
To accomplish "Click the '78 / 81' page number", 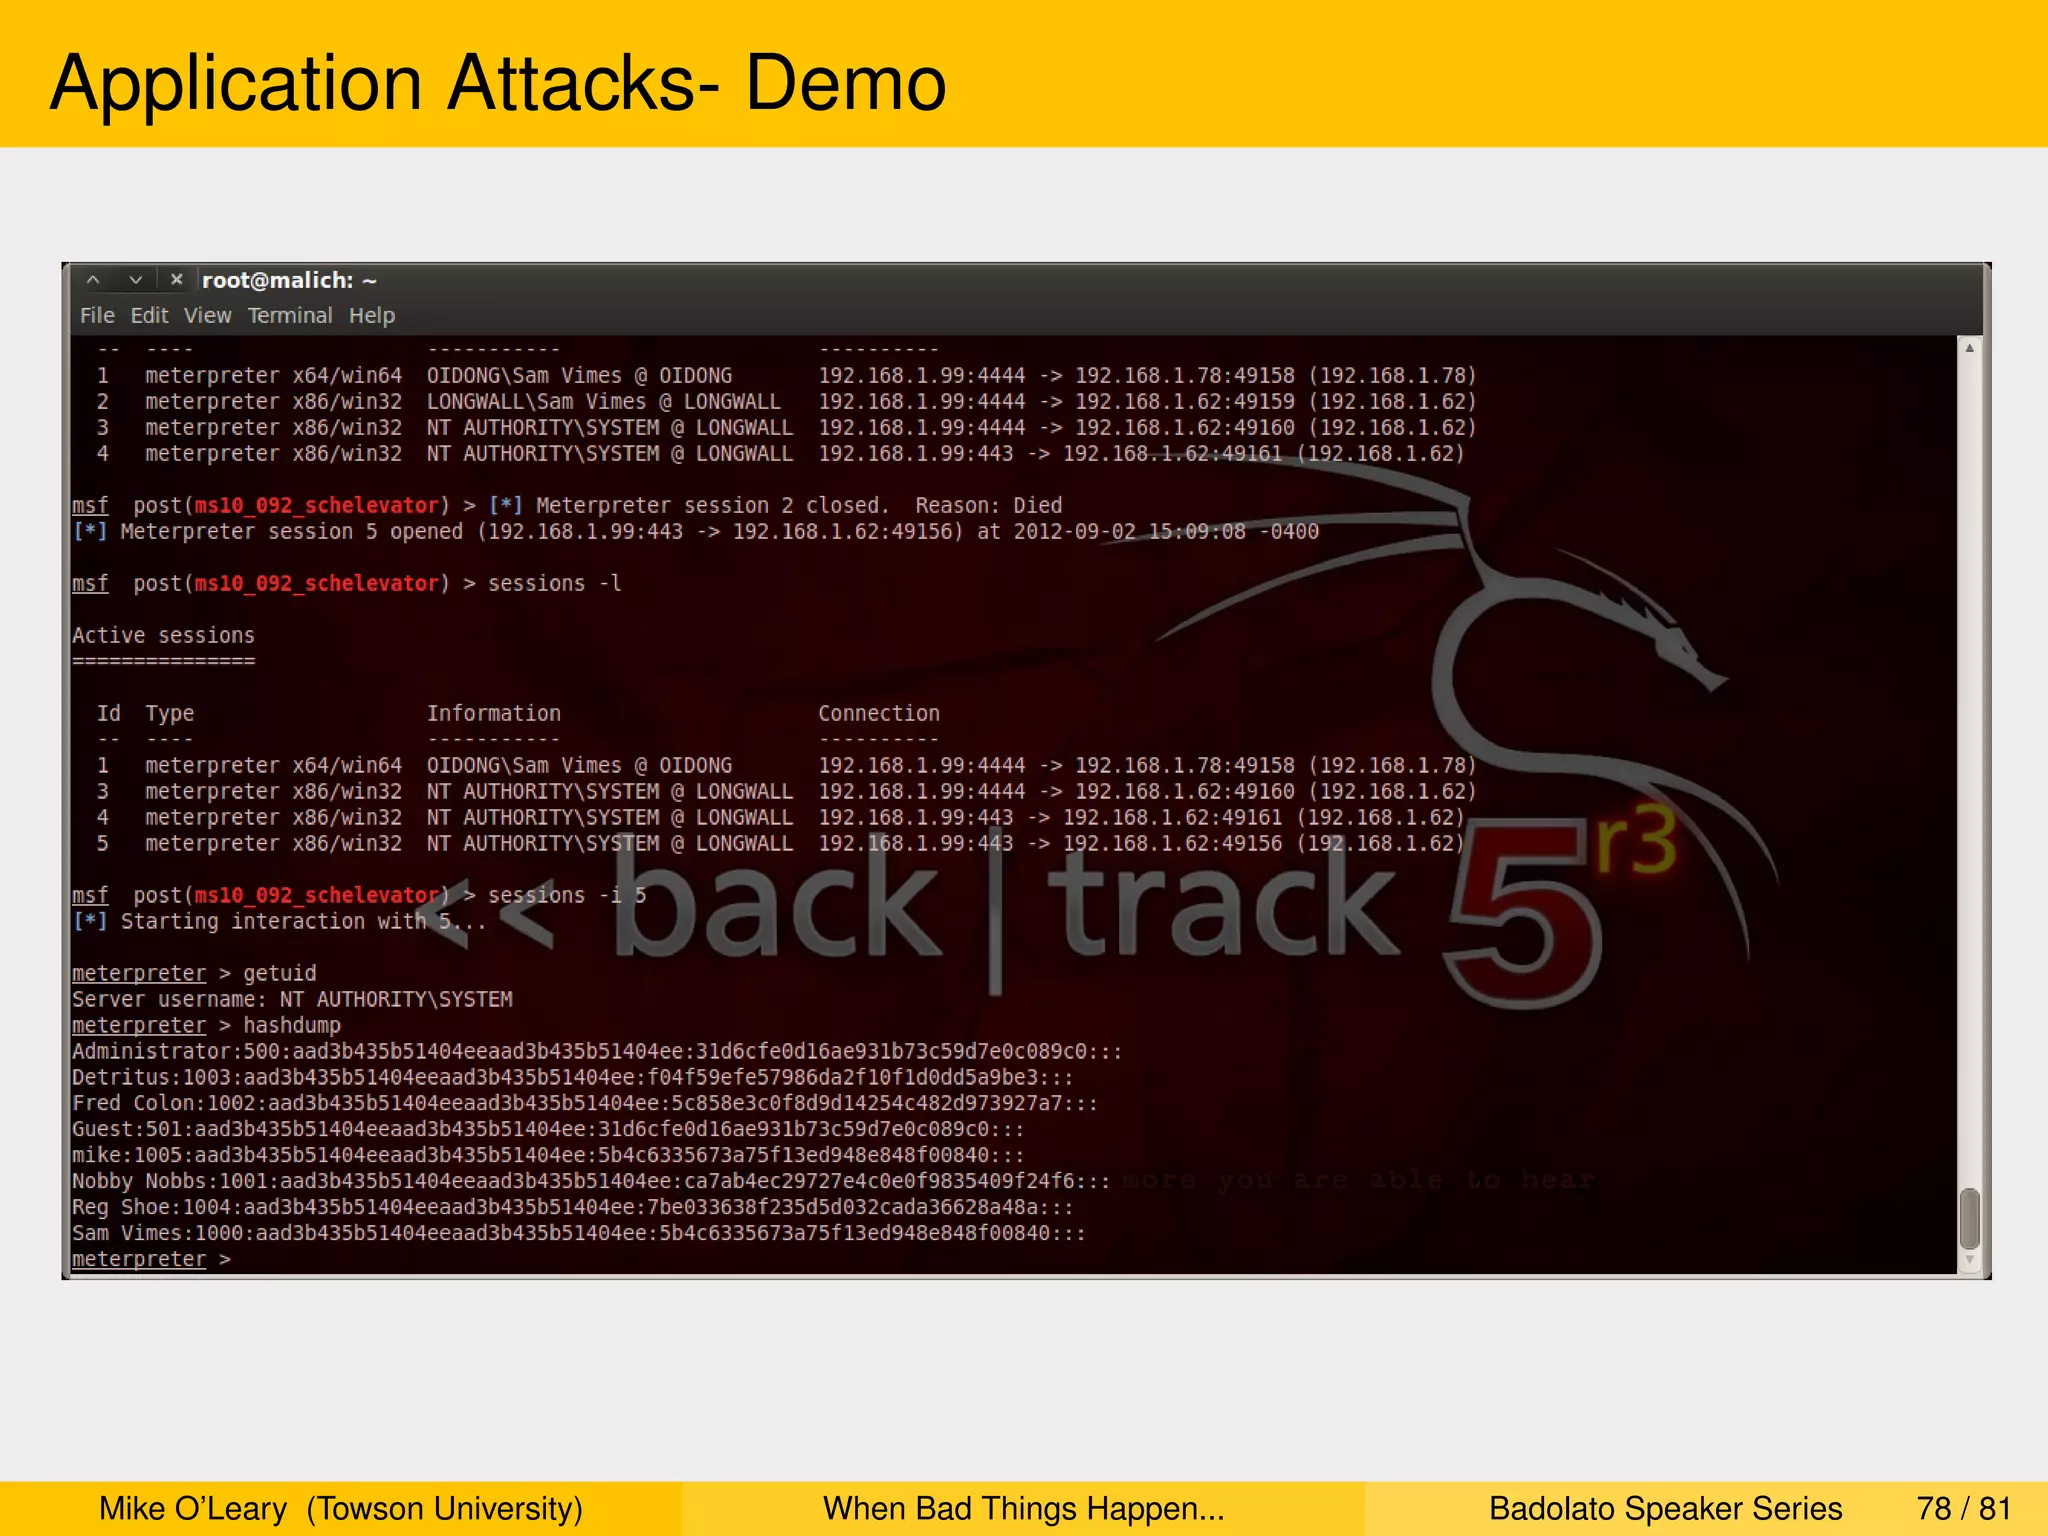I will click(x=1964, y=1509).
